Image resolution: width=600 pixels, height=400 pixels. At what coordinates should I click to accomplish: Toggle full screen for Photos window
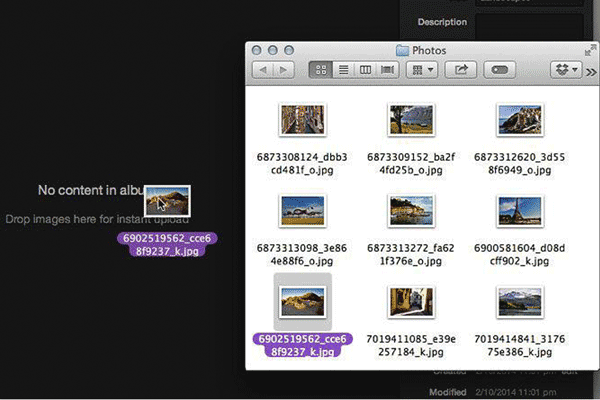(590, 49)
